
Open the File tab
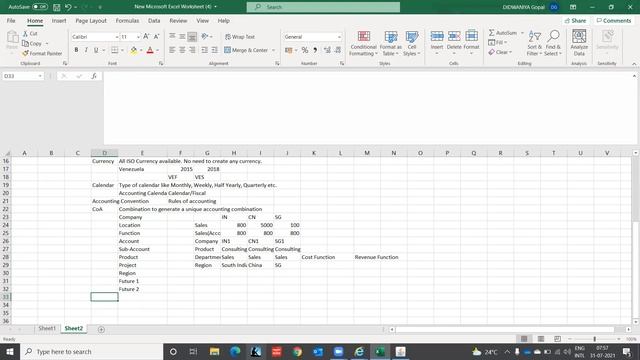click(11, 20)
